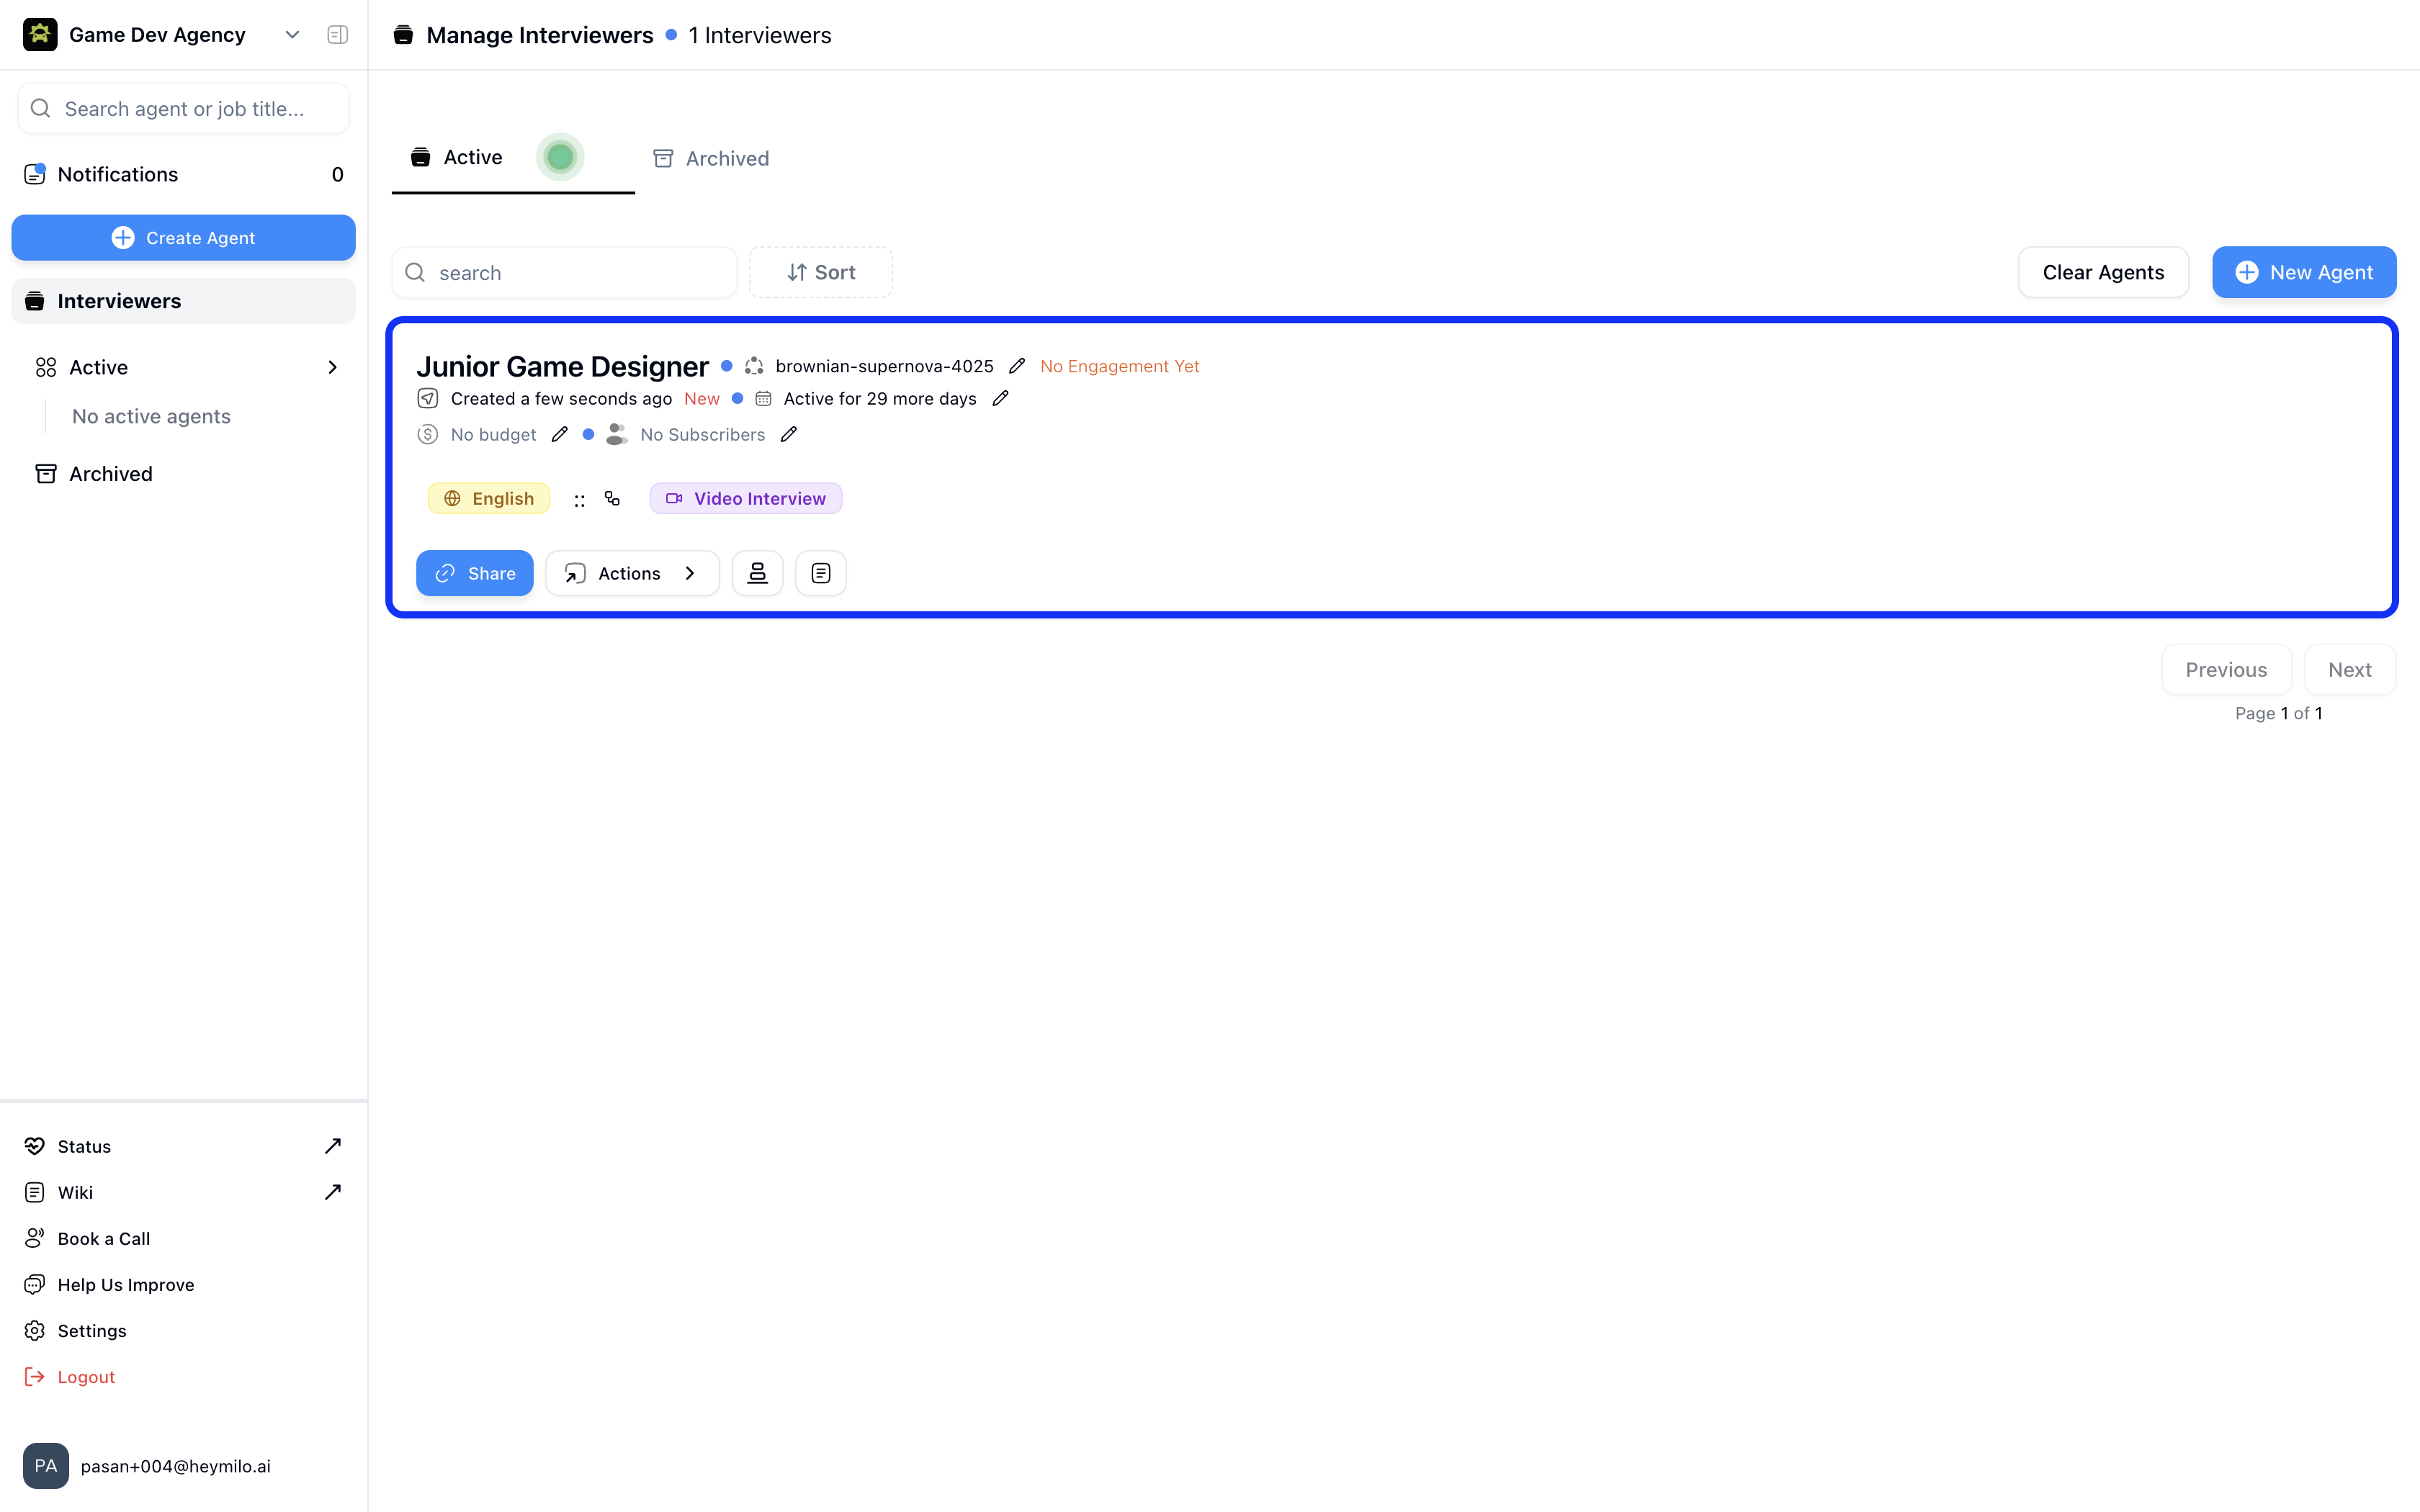Click the Clear Agents button
The height and width of the screenshot is (1512, 2420).
pos(2102,272)
